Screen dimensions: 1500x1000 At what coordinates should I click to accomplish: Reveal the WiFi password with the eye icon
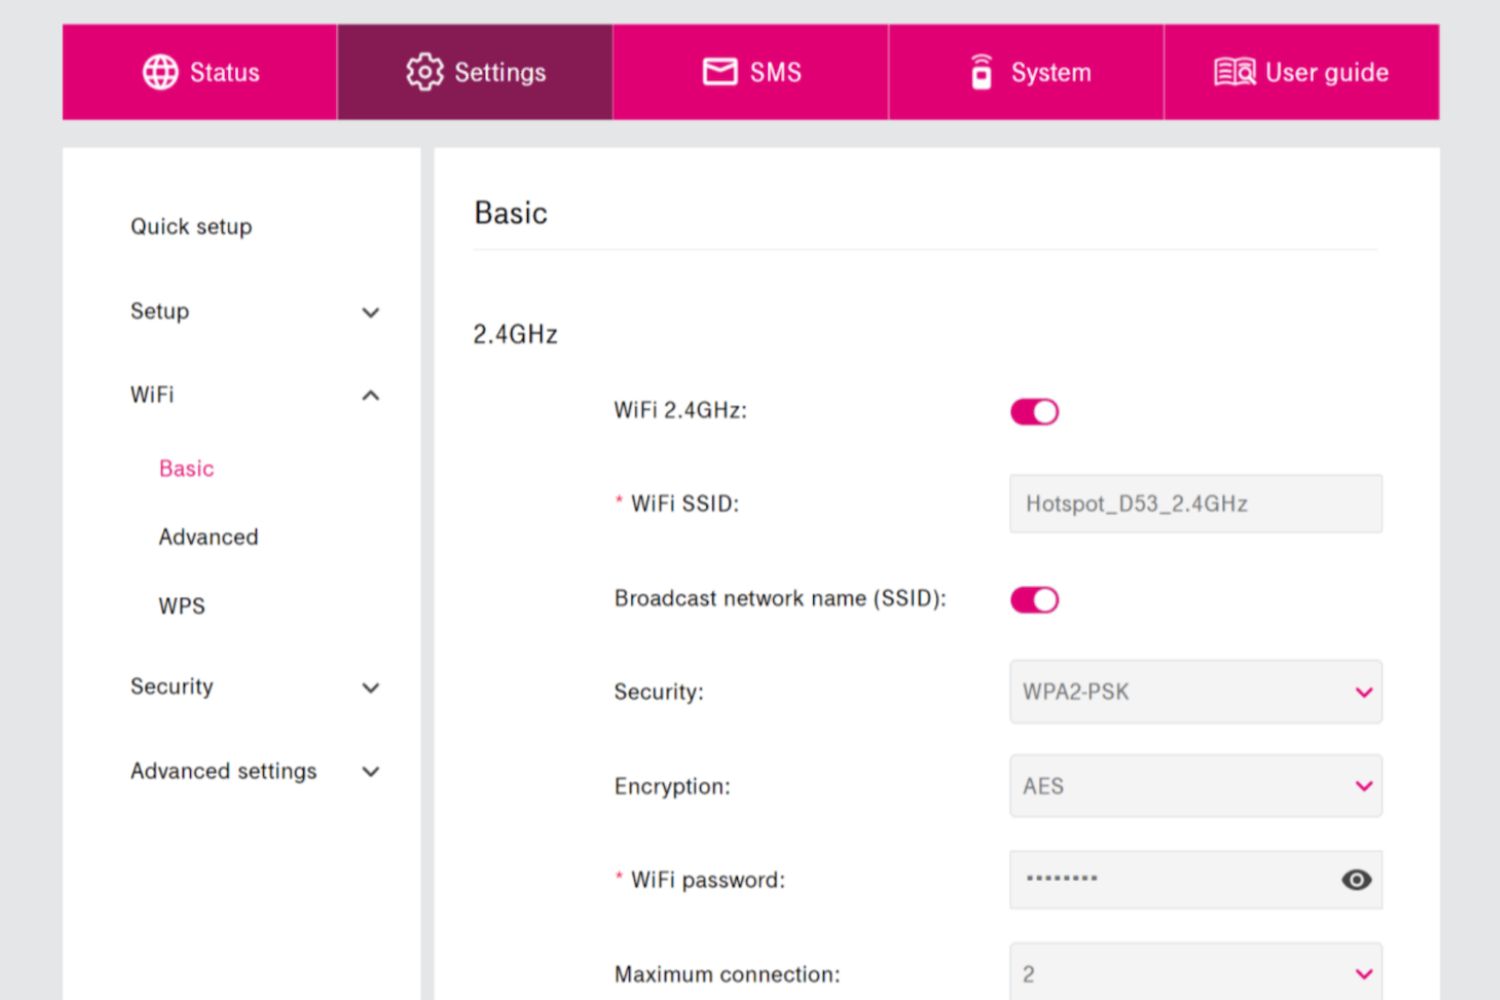pyautogui.click(x=1355, y=880)
